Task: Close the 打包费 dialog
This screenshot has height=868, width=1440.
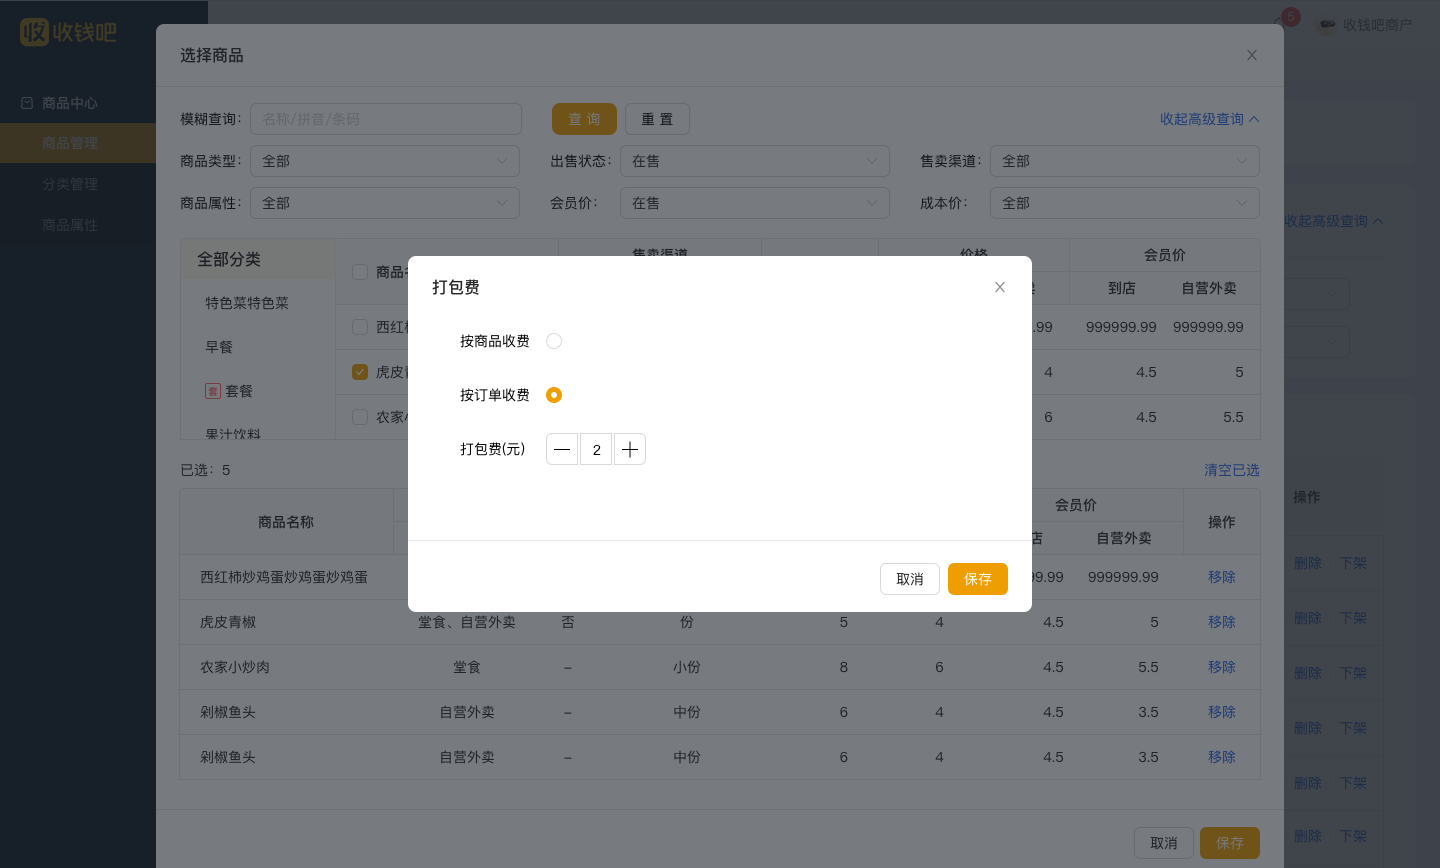Action: [999, 287]
